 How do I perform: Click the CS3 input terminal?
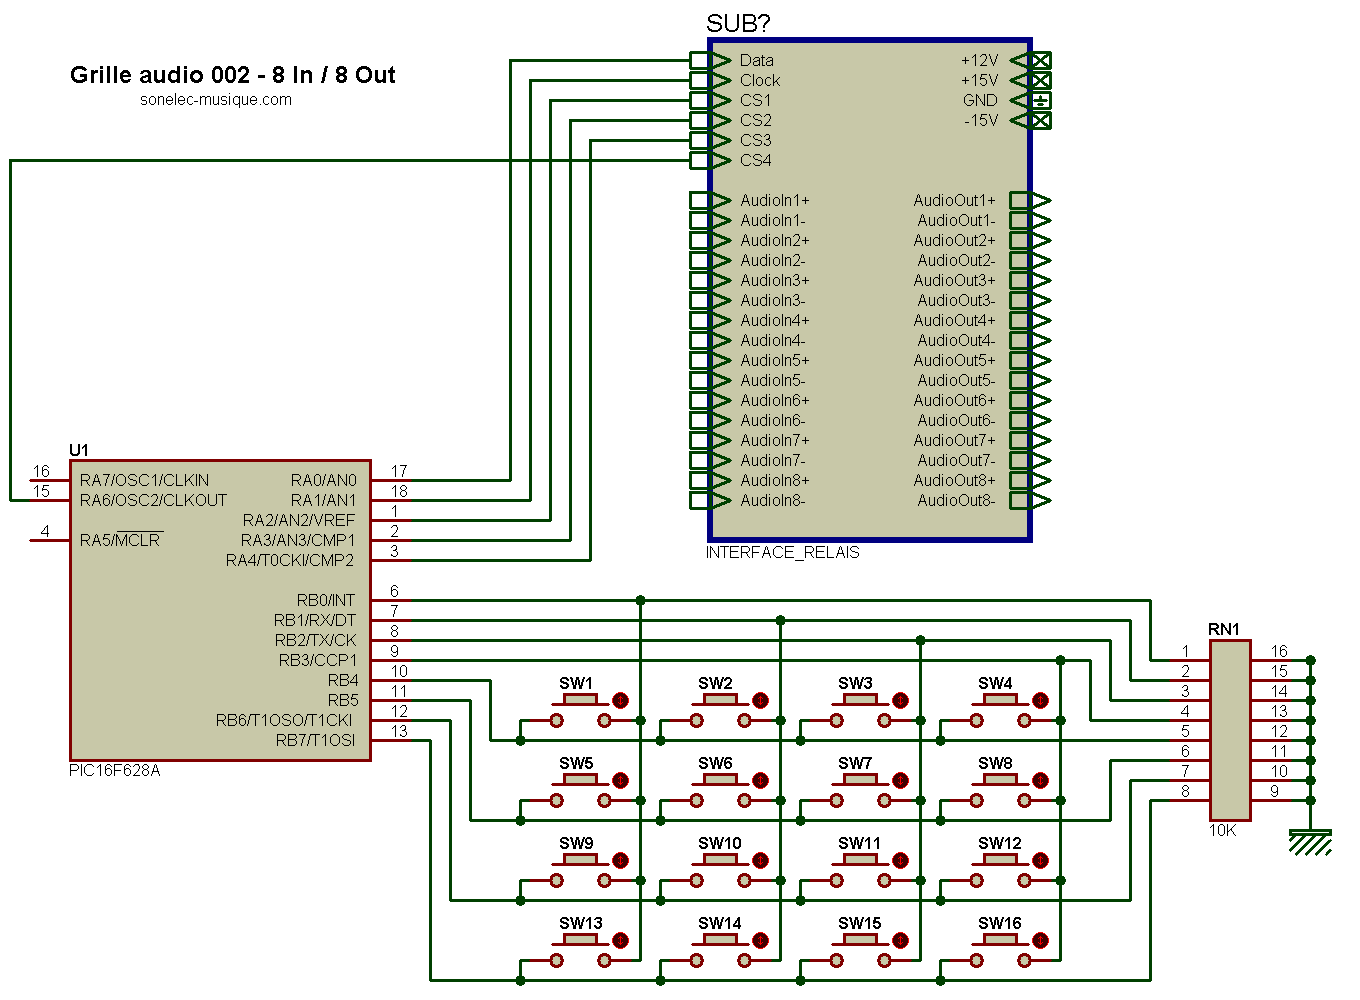pyautogui.click(x=710, y=140)
